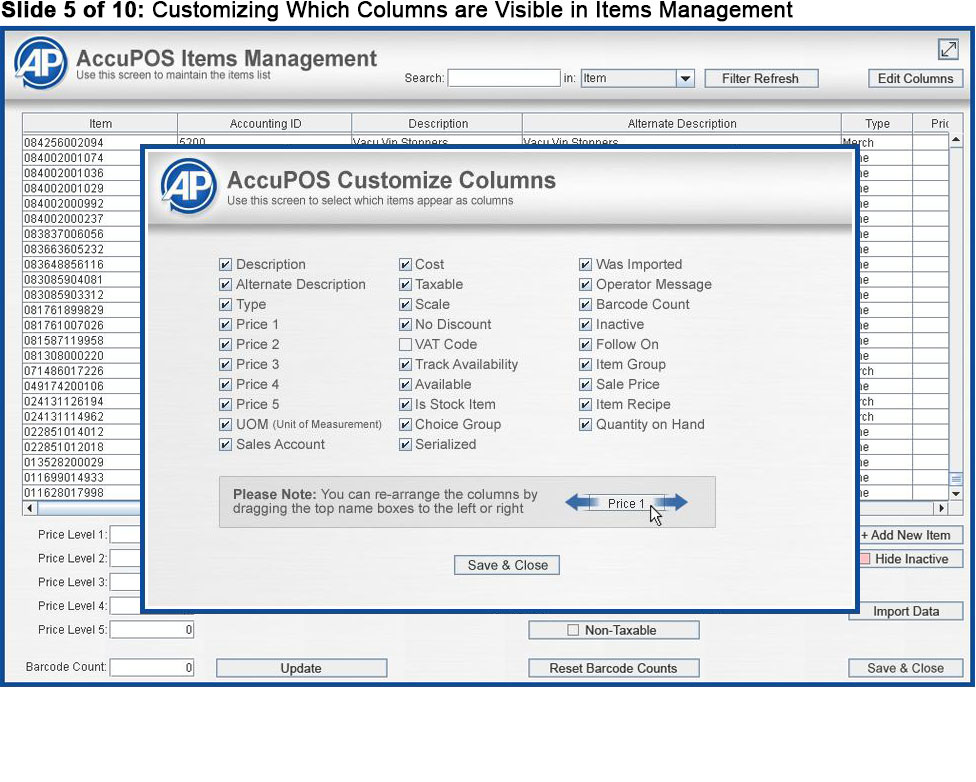Click the Update button
Viewport: 976px width, 782px height.
[301, 668]
